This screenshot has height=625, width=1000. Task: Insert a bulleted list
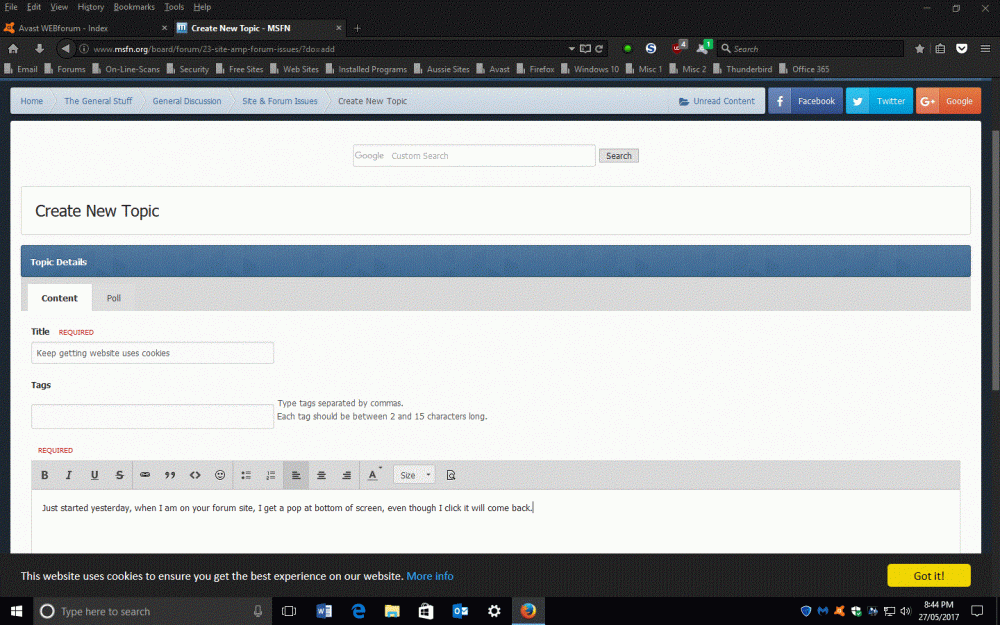point(246,475)
